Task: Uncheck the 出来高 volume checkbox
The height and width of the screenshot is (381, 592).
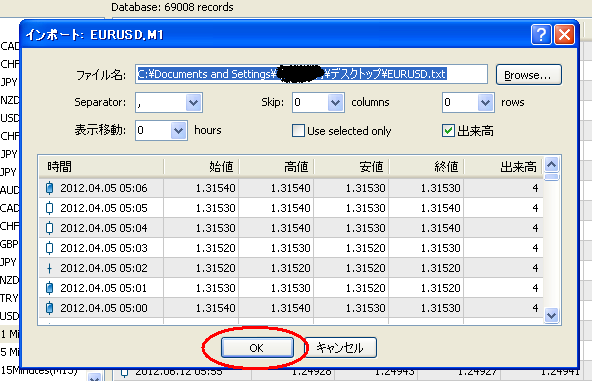Action: [x=448, y=131]
